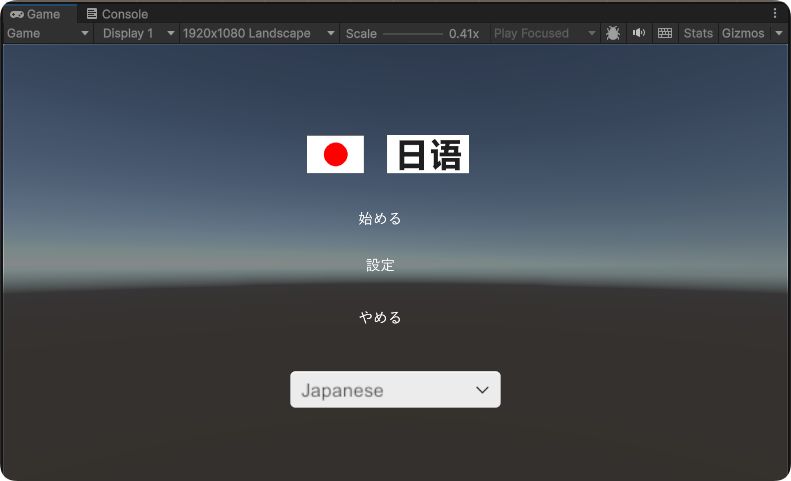This screenshot has width=791, height=481.
Task: Click the 始める start button
Action: pos(380,219)
